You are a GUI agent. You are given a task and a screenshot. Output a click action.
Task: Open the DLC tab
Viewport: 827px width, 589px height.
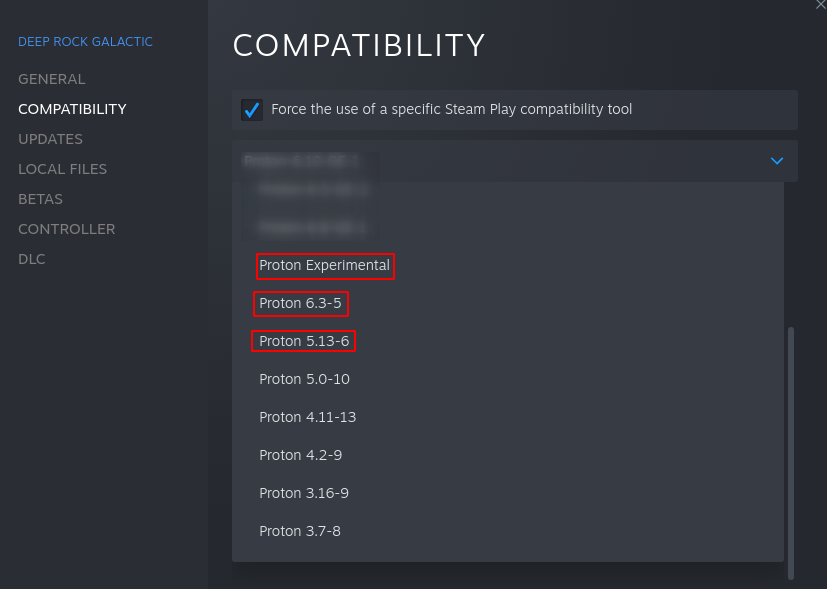31,259
